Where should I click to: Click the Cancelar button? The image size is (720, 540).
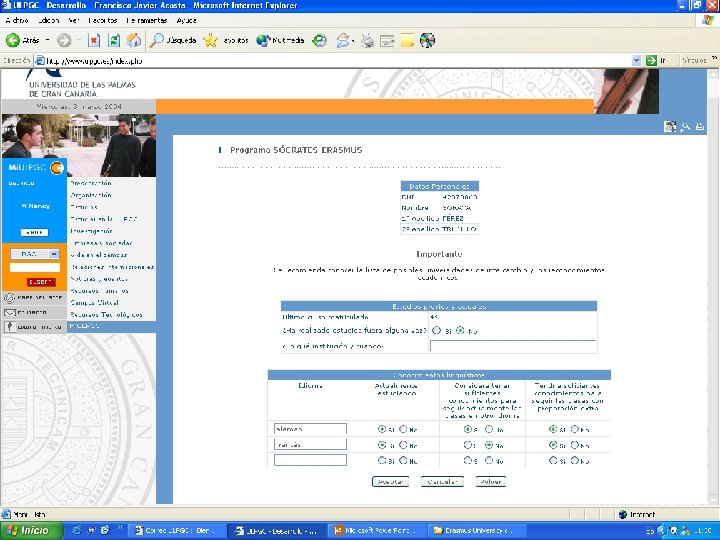pos(442,482)
